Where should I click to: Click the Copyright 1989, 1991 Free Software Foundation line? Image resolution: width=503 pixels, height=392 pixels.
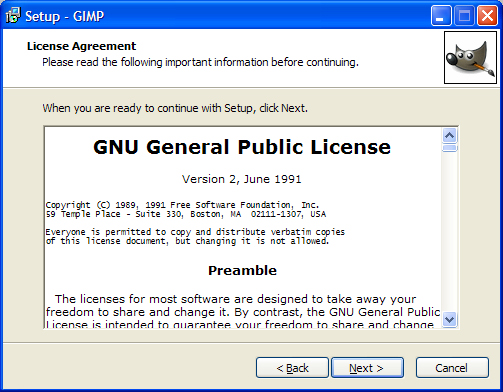tap(182, 205)
